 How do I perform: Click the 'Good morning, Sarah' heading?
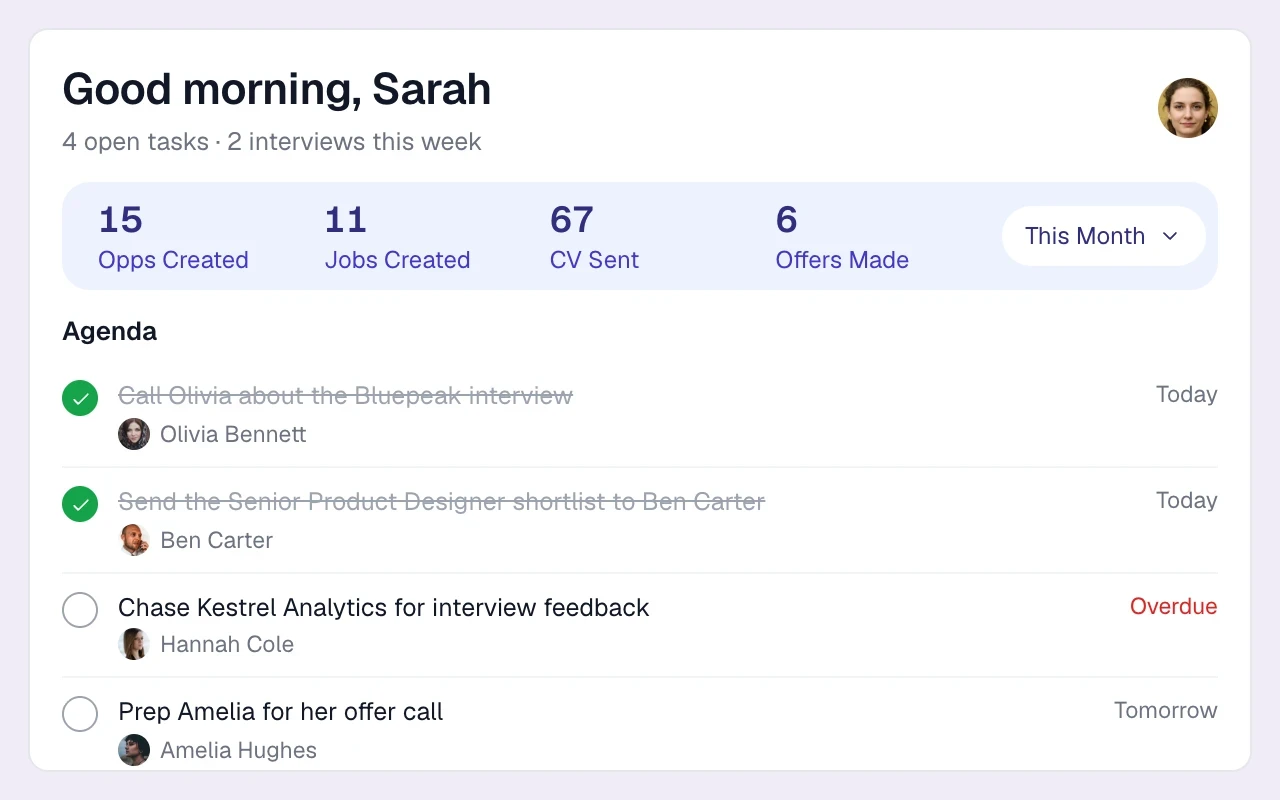tap(277, 89)
